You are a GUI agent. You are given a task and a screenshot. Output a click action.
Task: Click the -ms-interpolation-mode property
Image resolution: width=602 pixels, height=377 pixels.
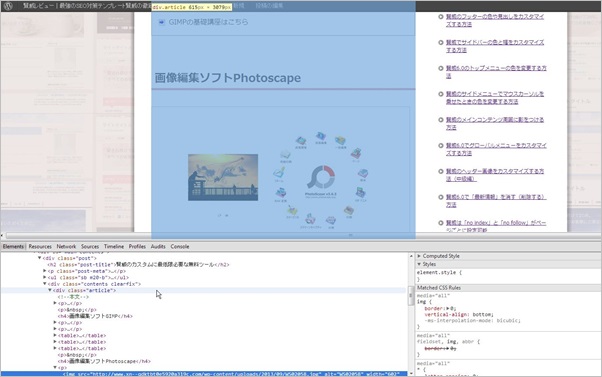(472, 321)
